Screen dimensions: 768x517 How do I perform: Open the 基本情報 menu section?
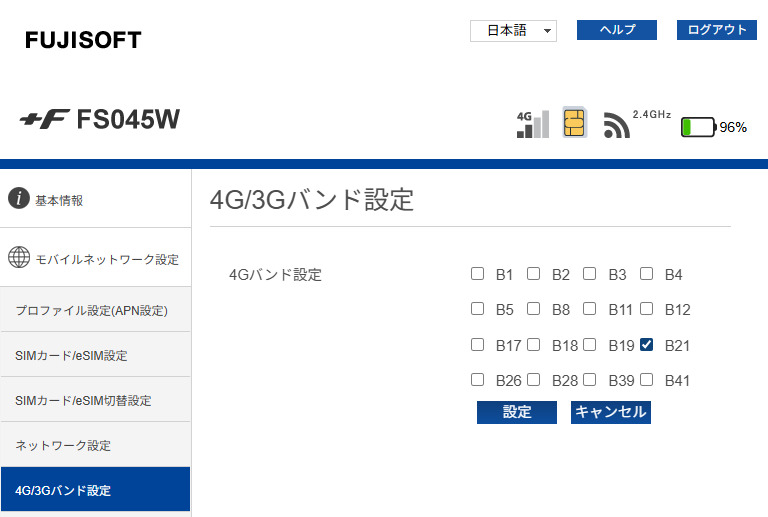point(60,200)
